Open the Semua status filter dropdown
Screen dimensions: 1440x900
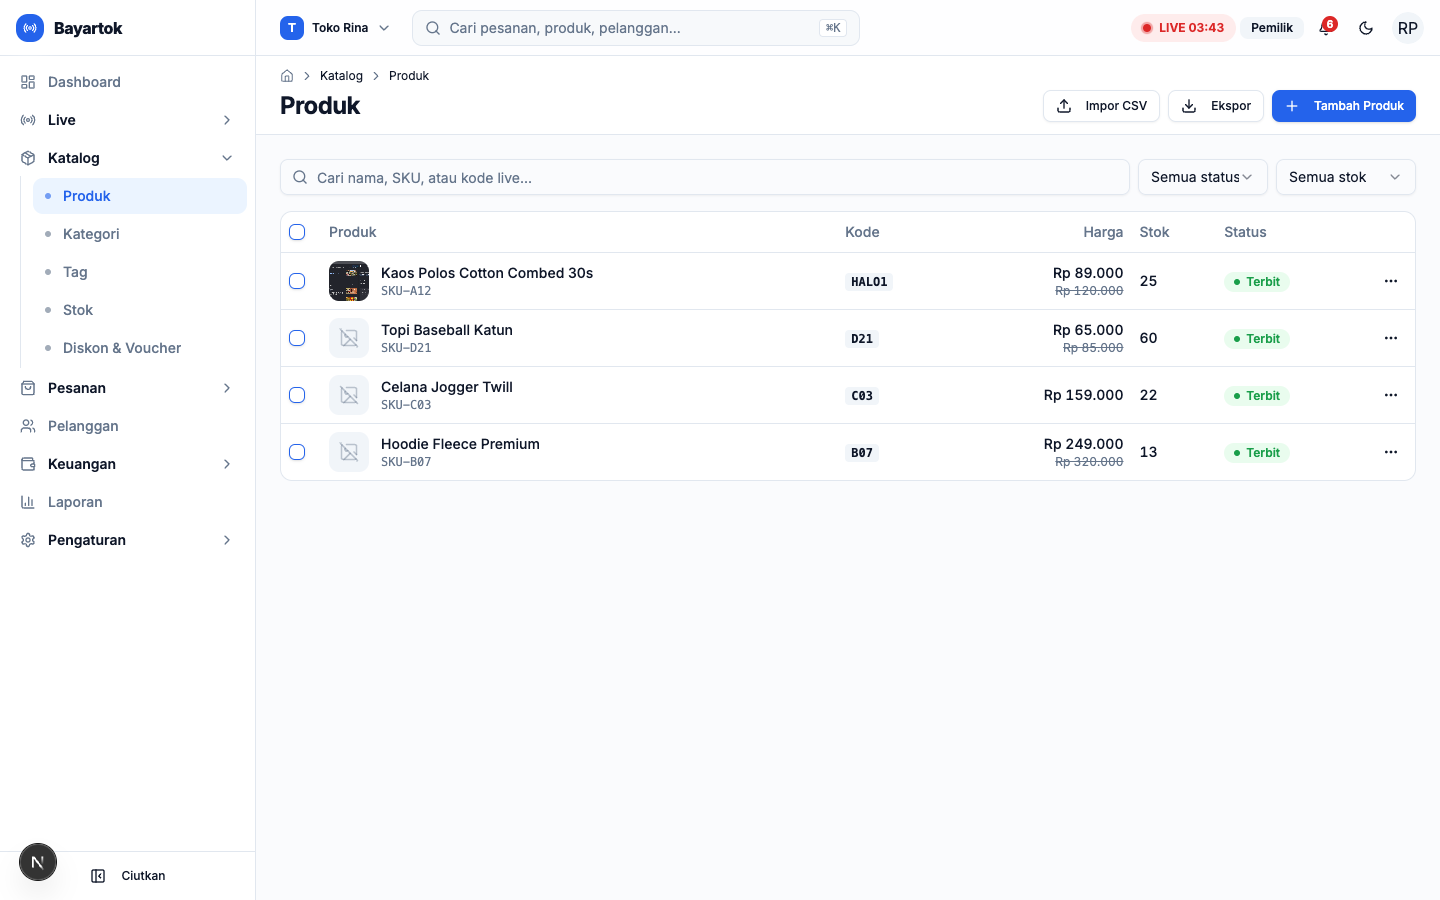tap(1202, 177)
